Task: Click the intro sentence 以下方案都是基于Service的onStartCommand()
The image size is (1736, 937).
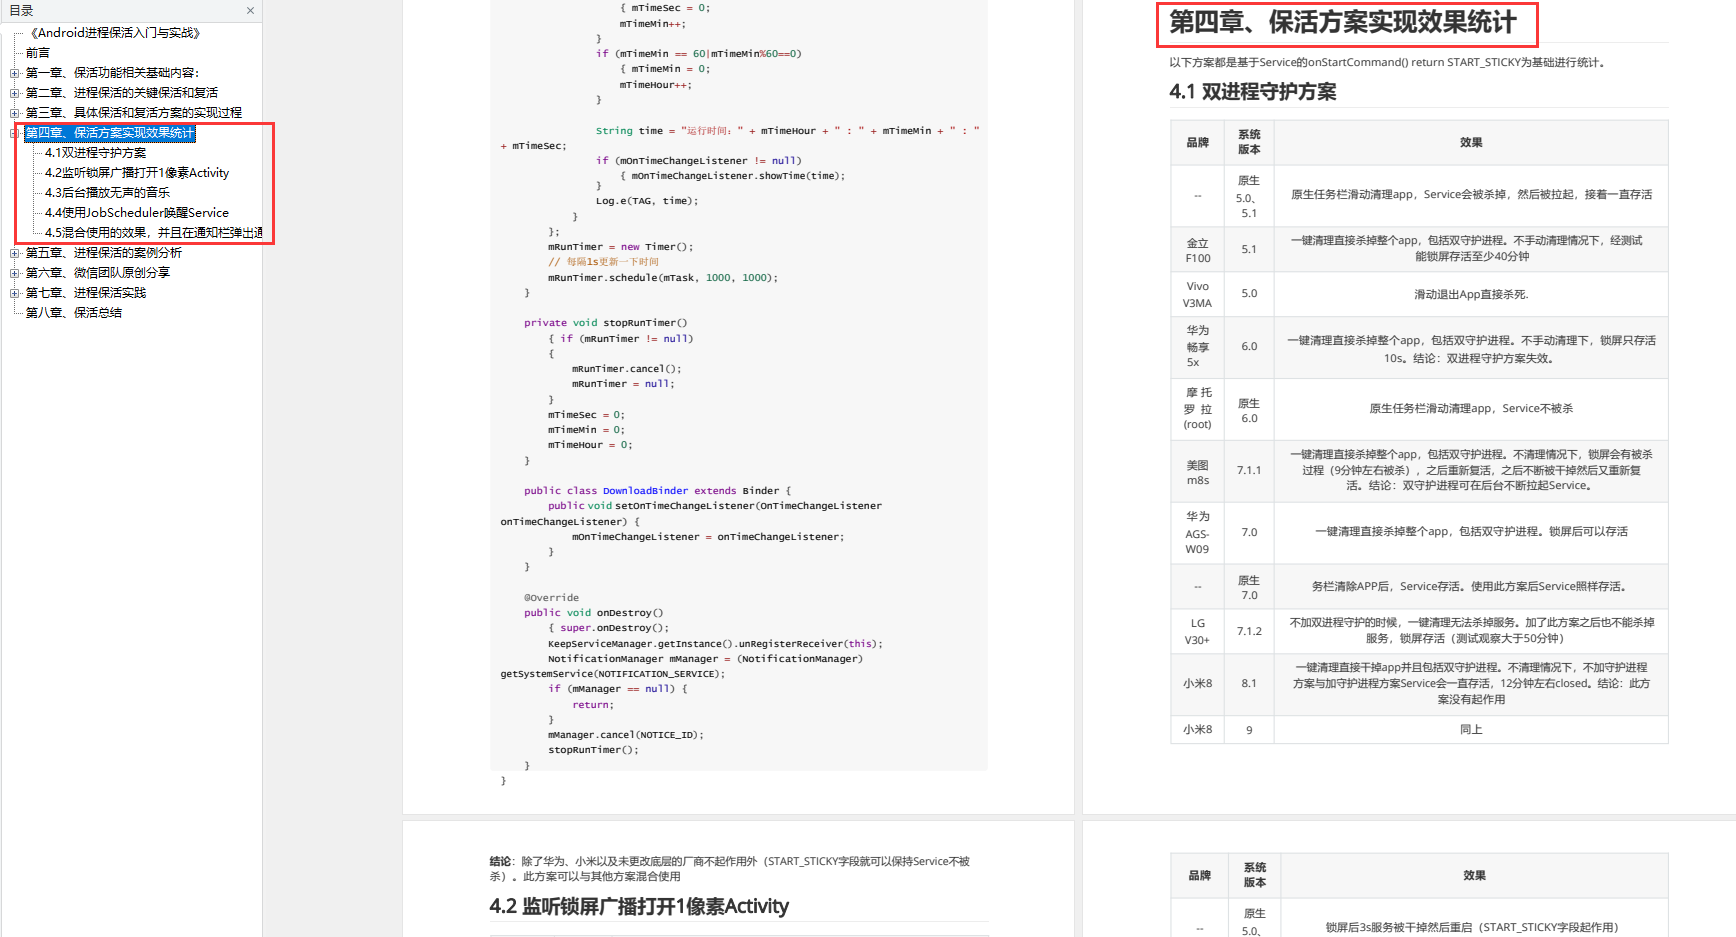Action: tap(1388, 62)
